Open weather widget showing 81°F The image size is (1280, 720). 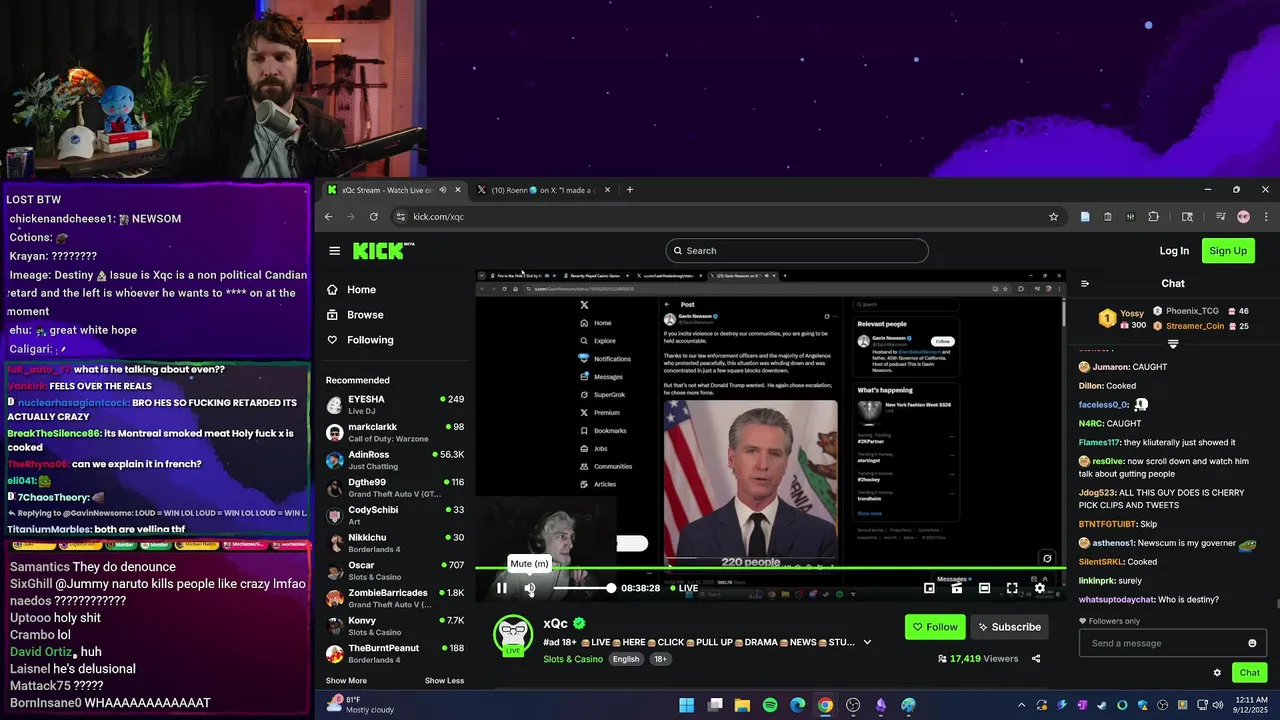[x=360, y=705]
